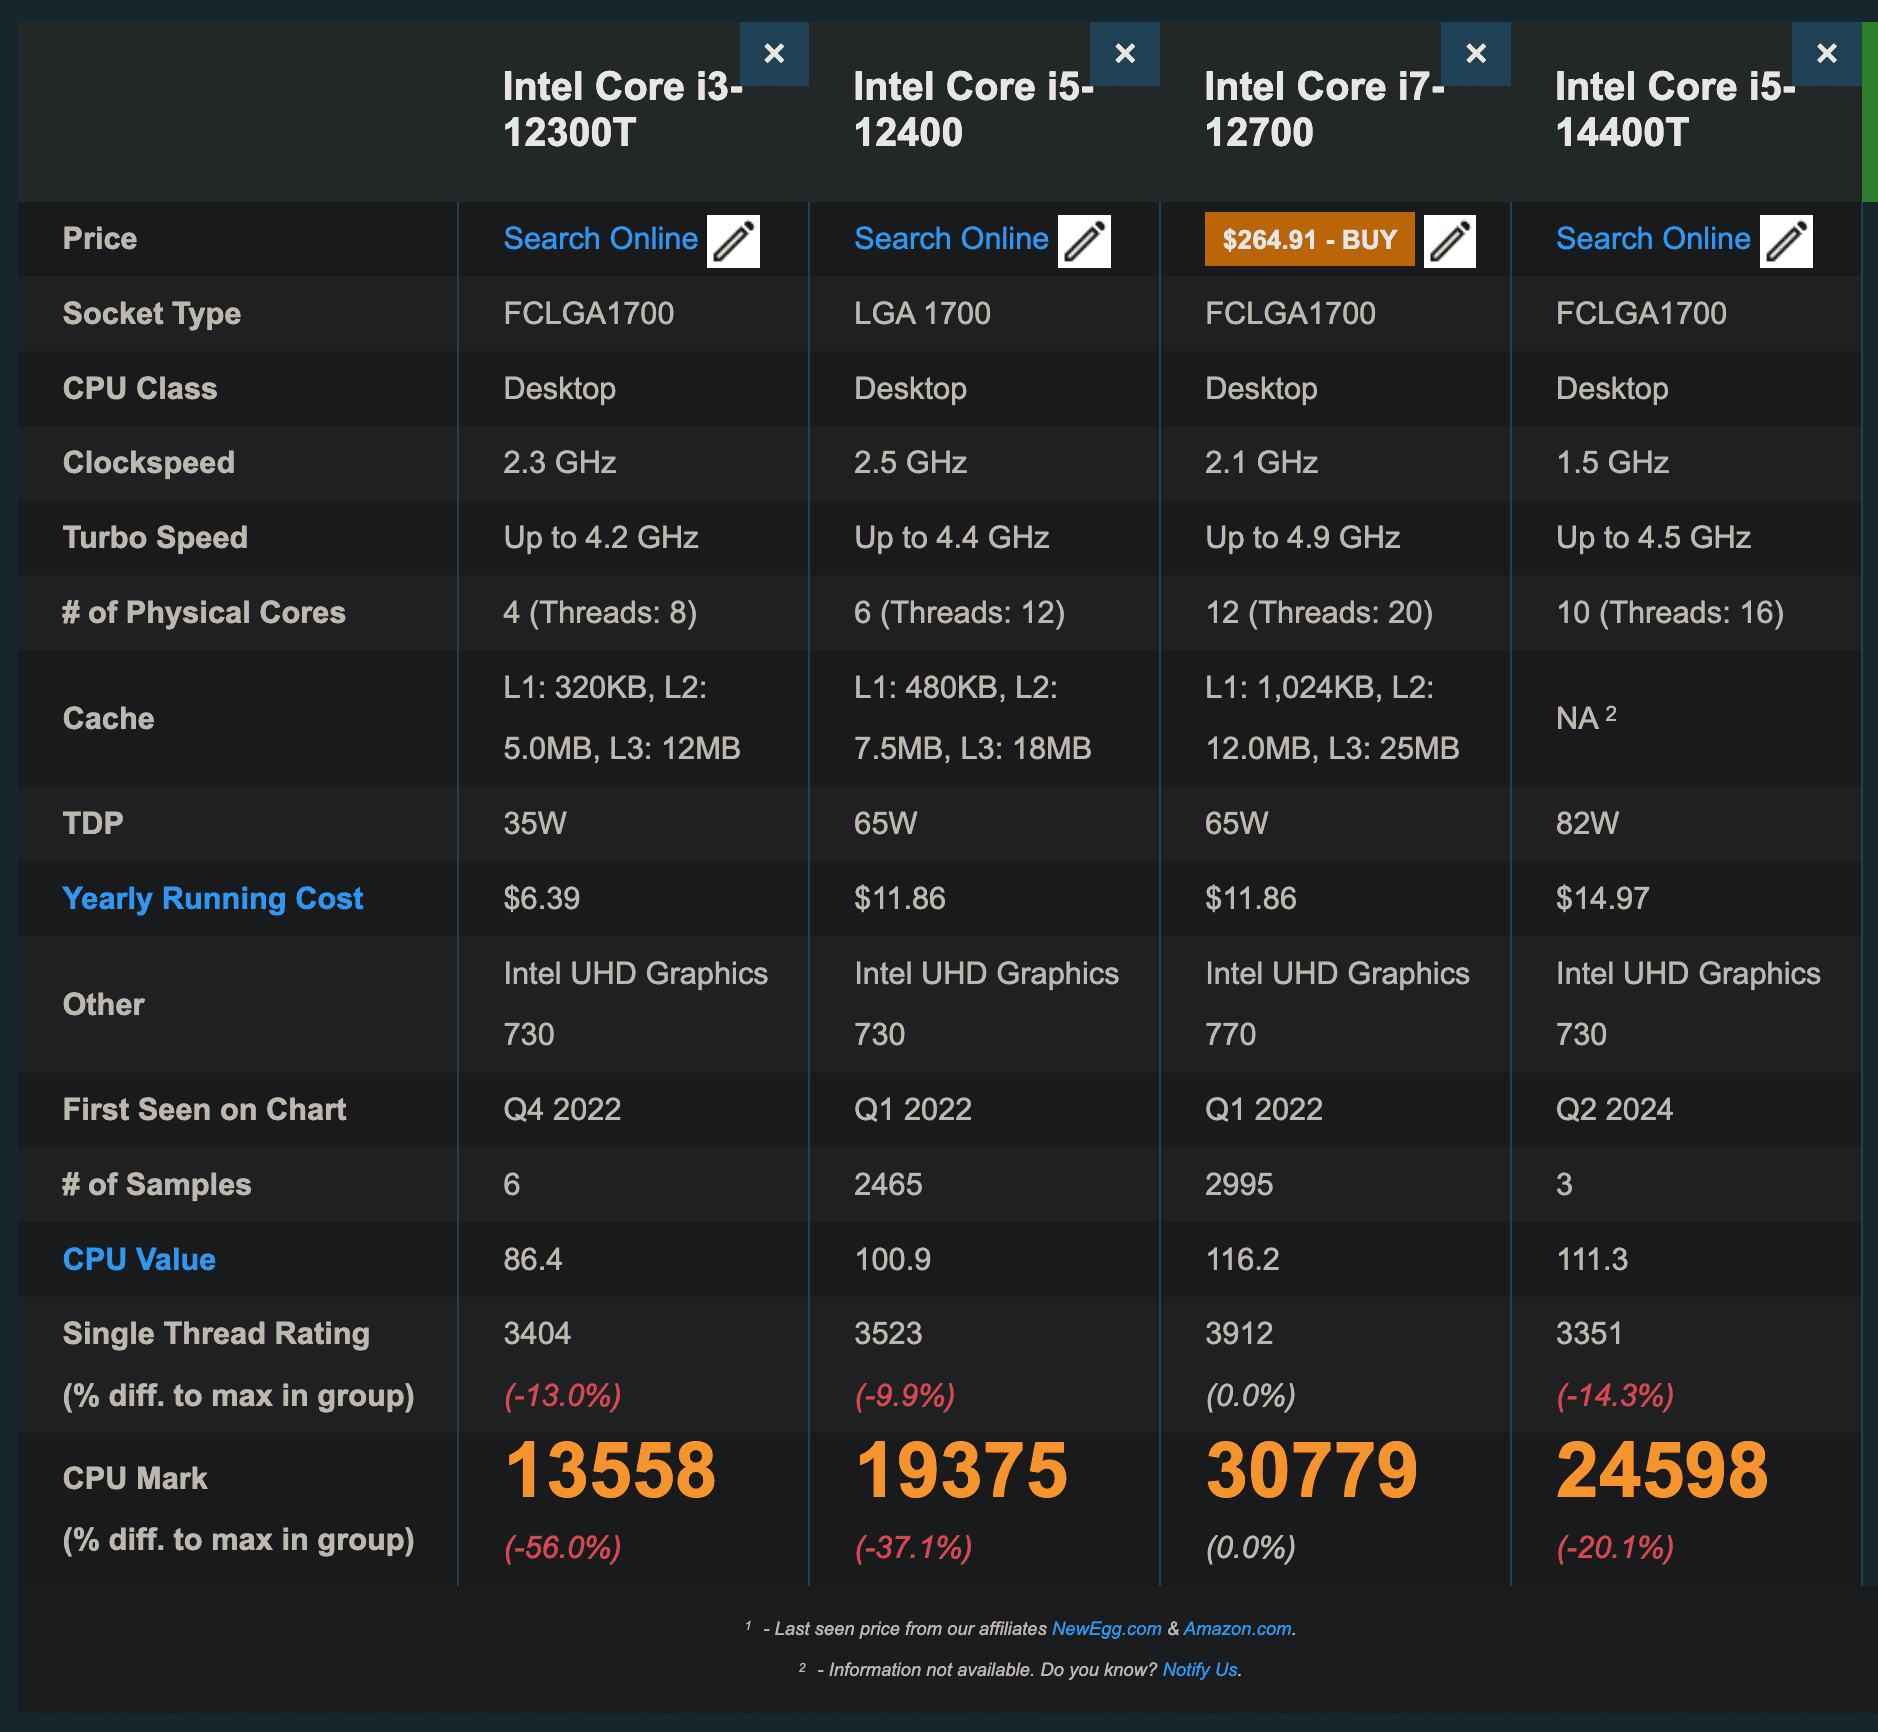Visit Amazon.com affiliate link
Screen dimensions: 1878x1732
click(x=1237, y=1629)
